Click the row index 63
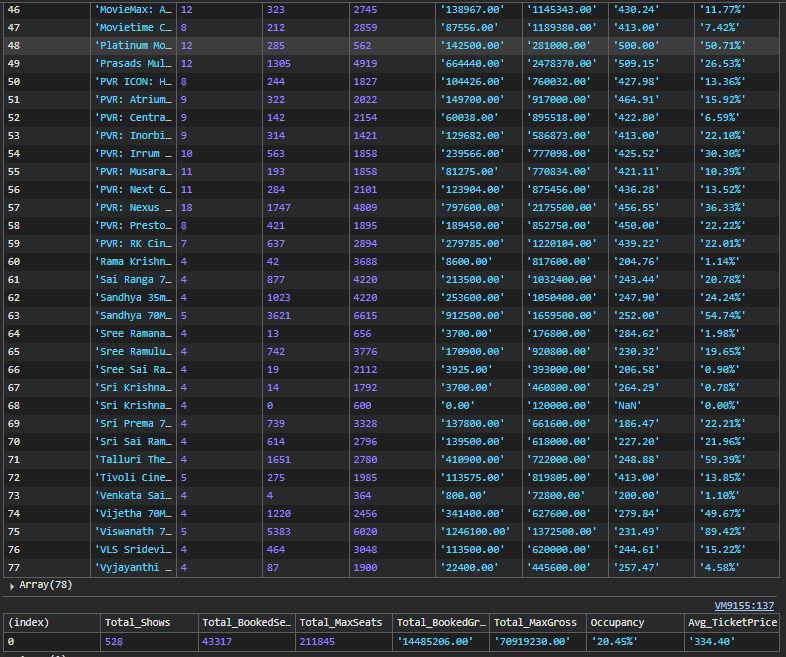The image size is (786, 657). 14,316
